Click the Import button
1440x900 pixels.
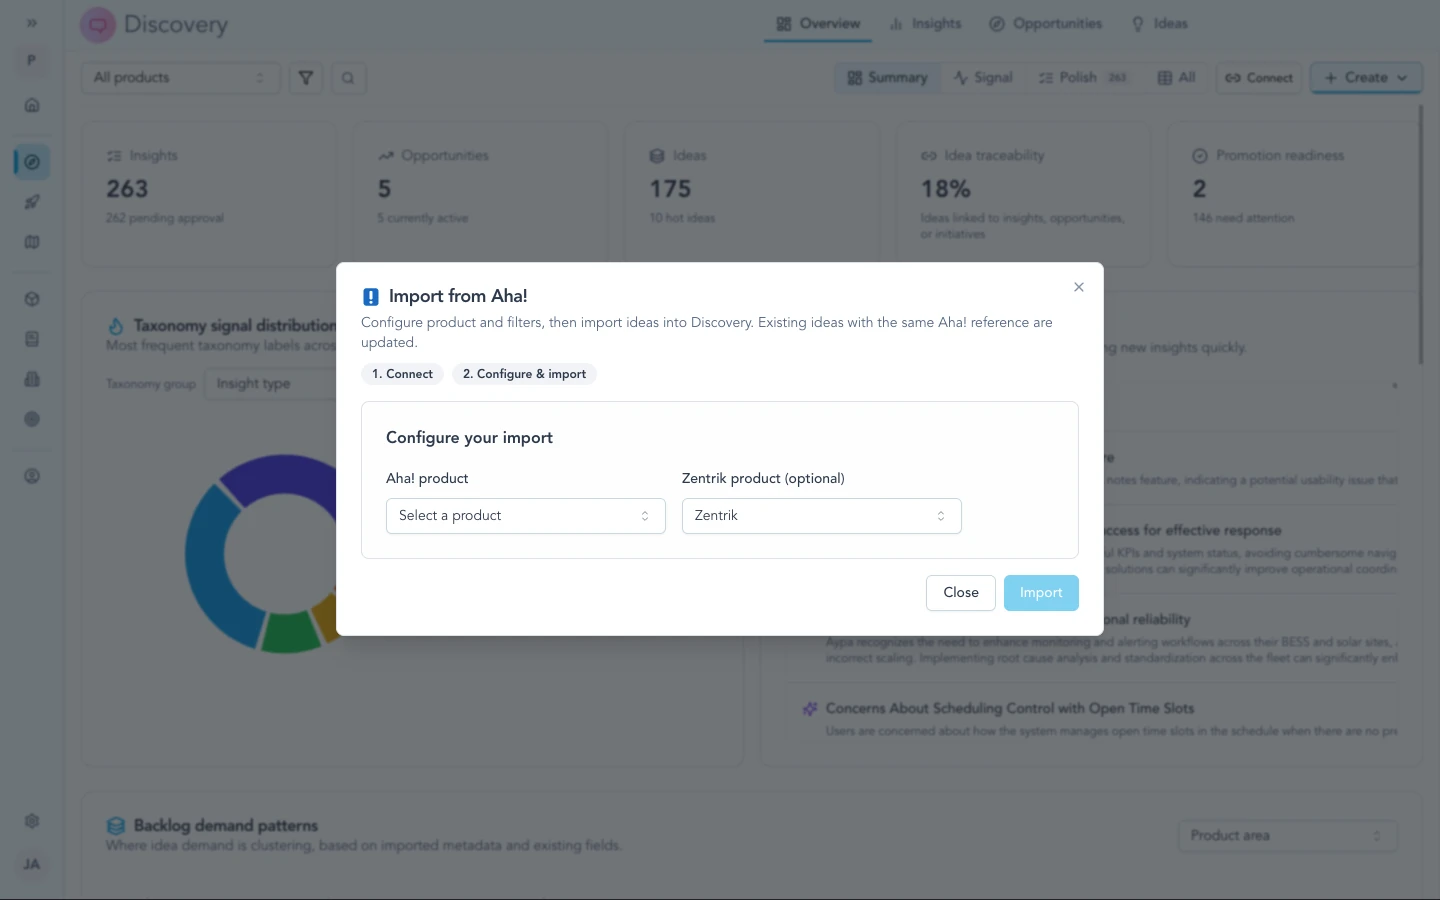point(1041,592)
